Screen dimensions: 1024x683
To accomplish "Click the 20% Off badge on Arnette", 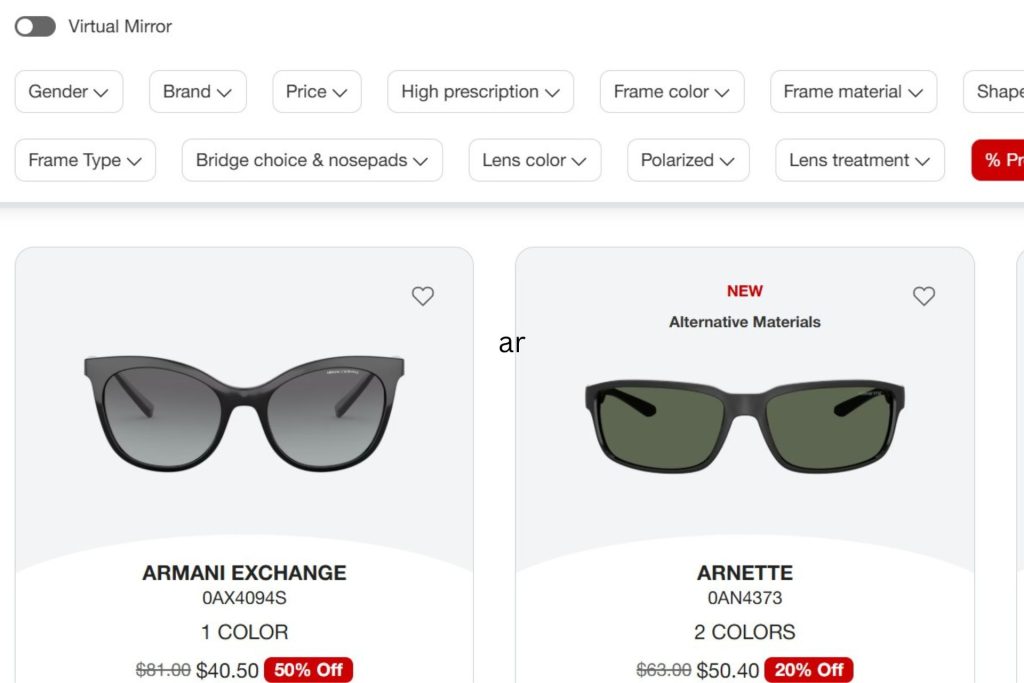I will (x=807, y=670).
